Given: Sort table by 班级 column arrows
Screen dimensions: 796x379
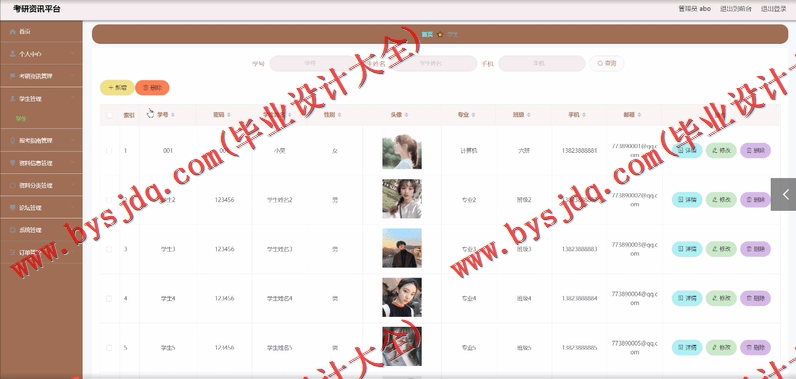Looking at the screenshot, I should coord(529,115).
